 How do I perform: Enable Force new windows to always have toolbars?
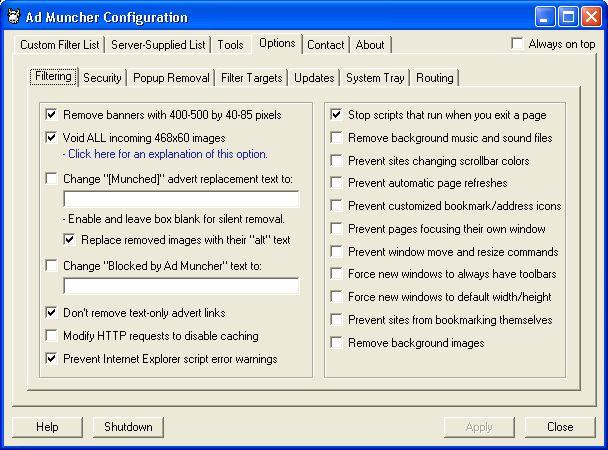tap(336, 274)
